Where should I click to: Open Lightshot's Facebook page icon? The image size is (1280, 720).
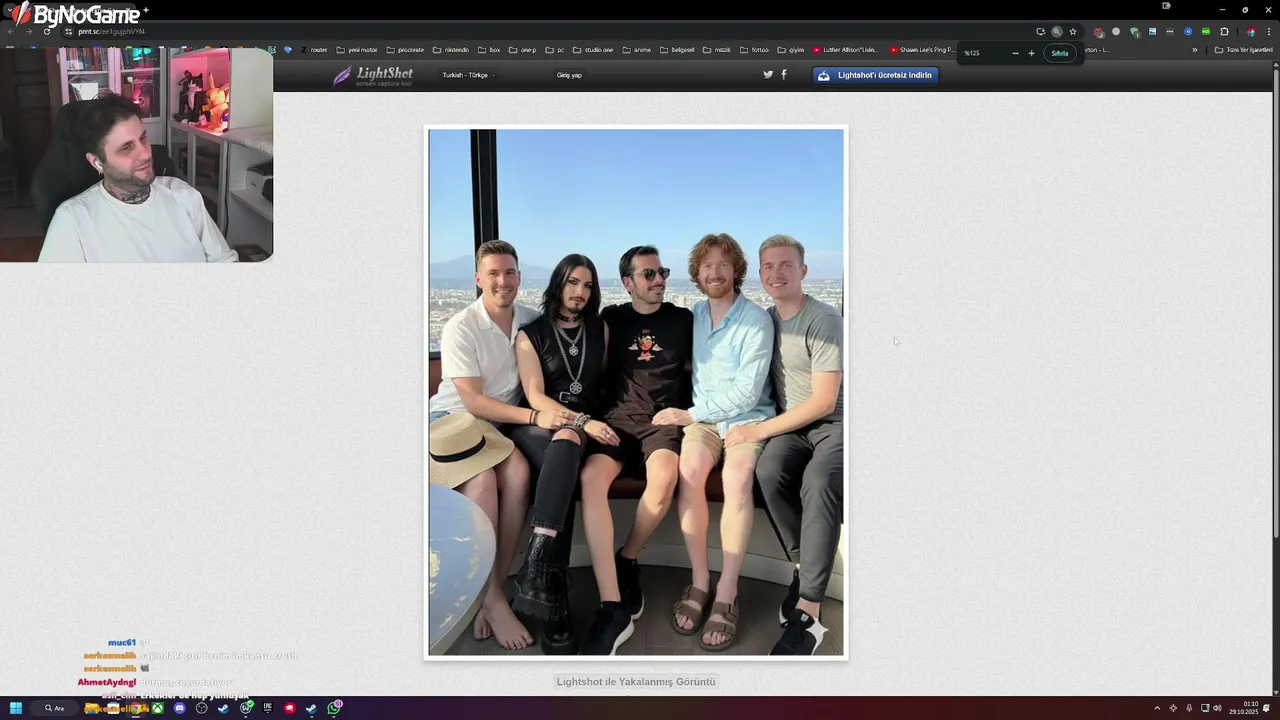(x=783, y=74)
